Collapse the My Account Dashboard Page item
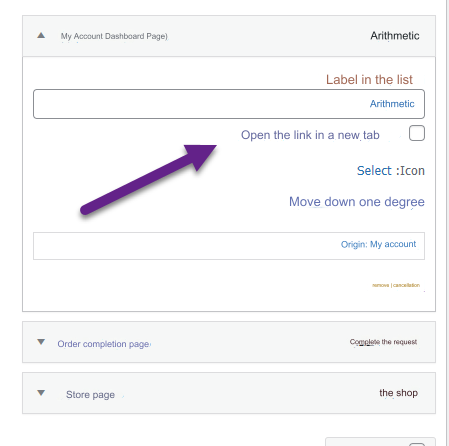Image resolution: width=449 pixels, height=446 pixels. [x=41, y=35]
